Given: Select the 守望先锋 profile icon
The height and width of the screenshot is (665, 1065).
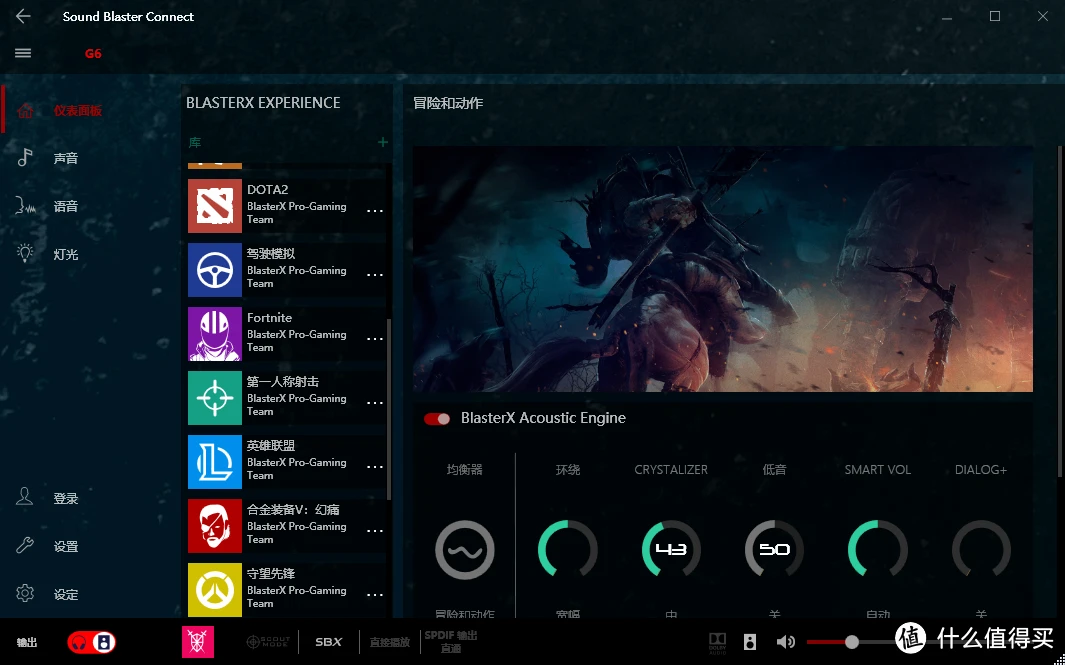Looking at the screenshot, I should 215,590.
